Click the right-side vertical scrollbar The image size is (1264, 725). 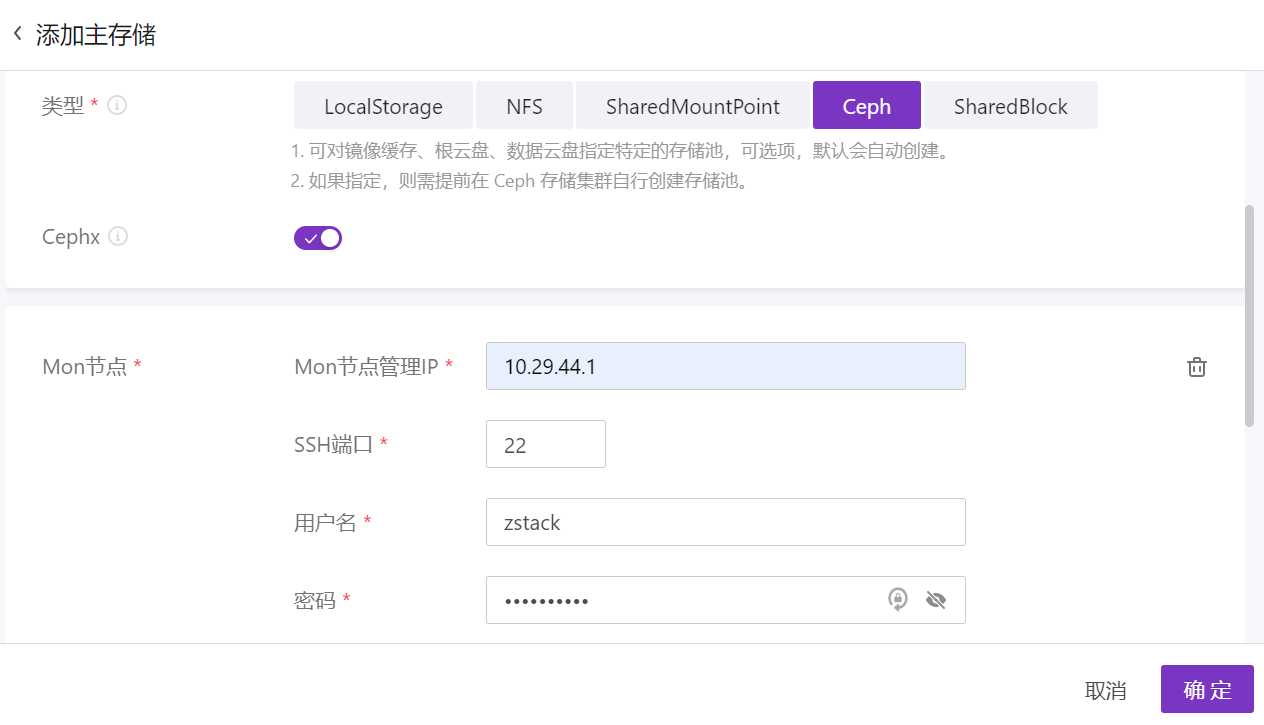point(1248,300)
